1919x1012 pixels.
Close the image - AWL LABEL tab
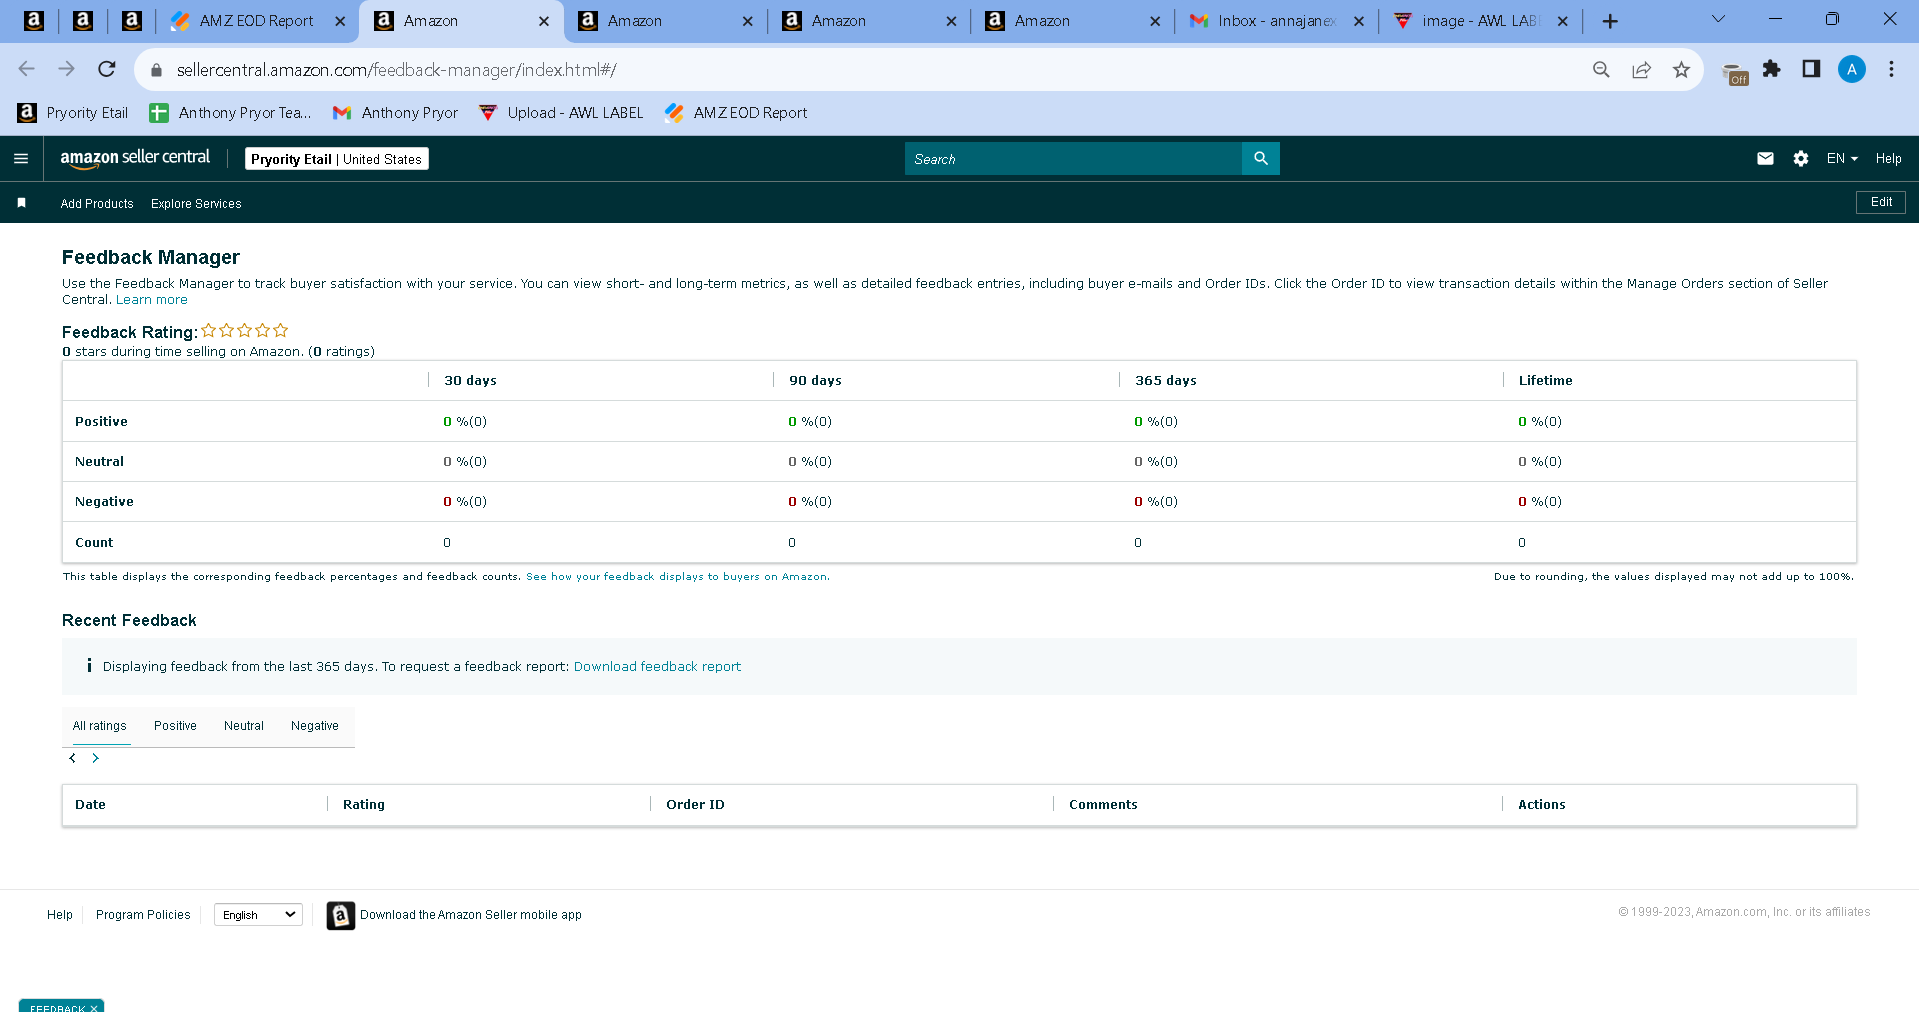coord(1563,21)
